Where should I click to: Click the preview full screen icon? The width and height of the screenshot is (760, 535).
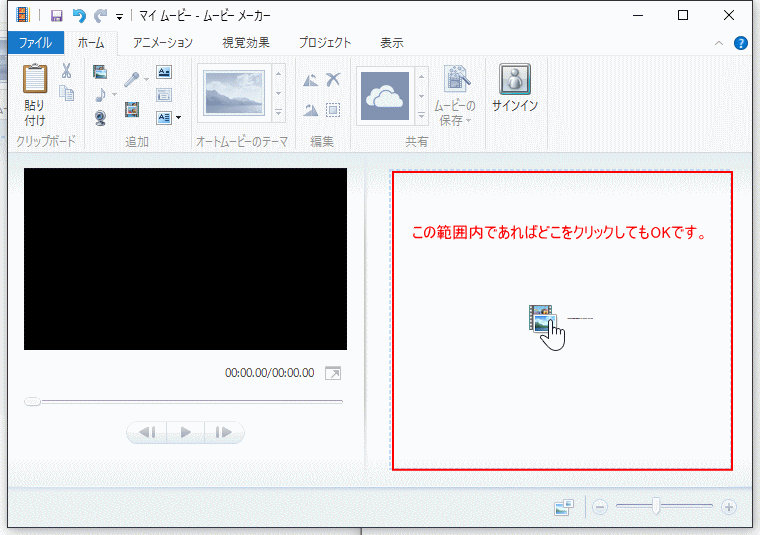coord(333,373)
